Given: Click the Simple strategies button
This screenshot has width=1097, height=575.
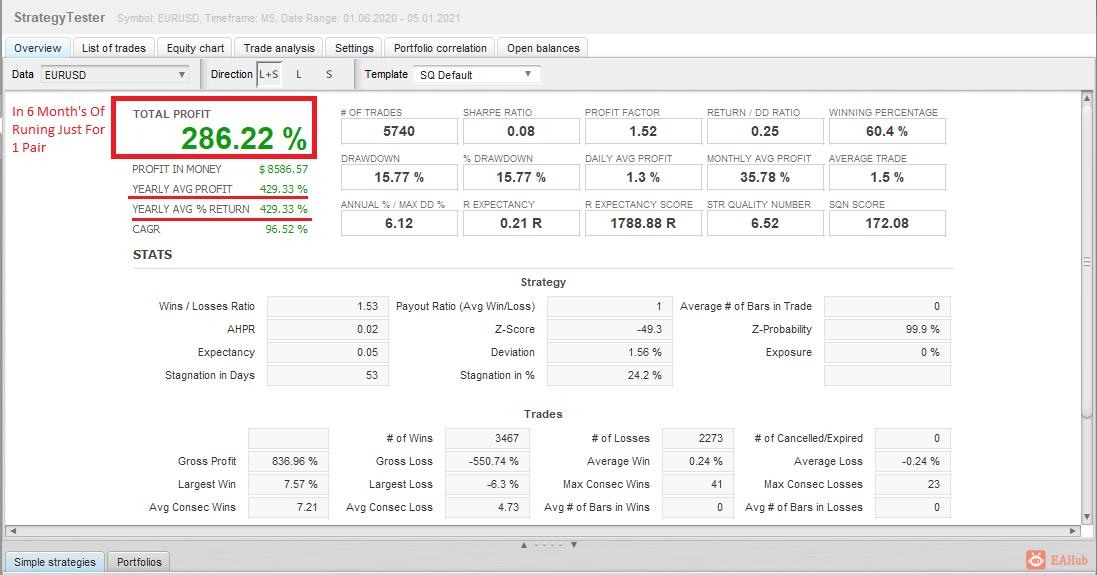Looking at the screenshot, I should click(55, 562).
